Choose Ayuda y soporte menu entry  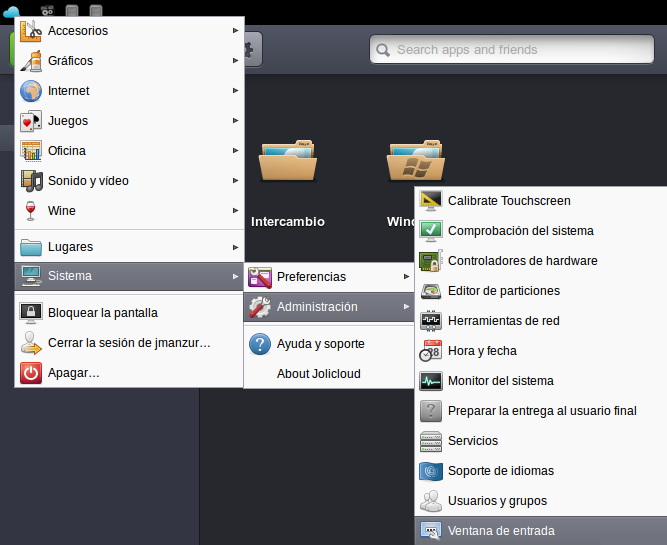pos(329,344)
